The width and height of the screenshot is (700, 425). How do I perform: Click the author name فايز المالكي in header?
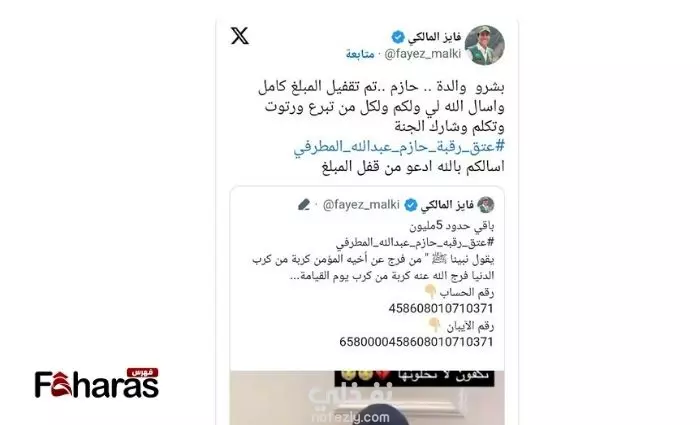pyautogui.click(x=434, y=37)
